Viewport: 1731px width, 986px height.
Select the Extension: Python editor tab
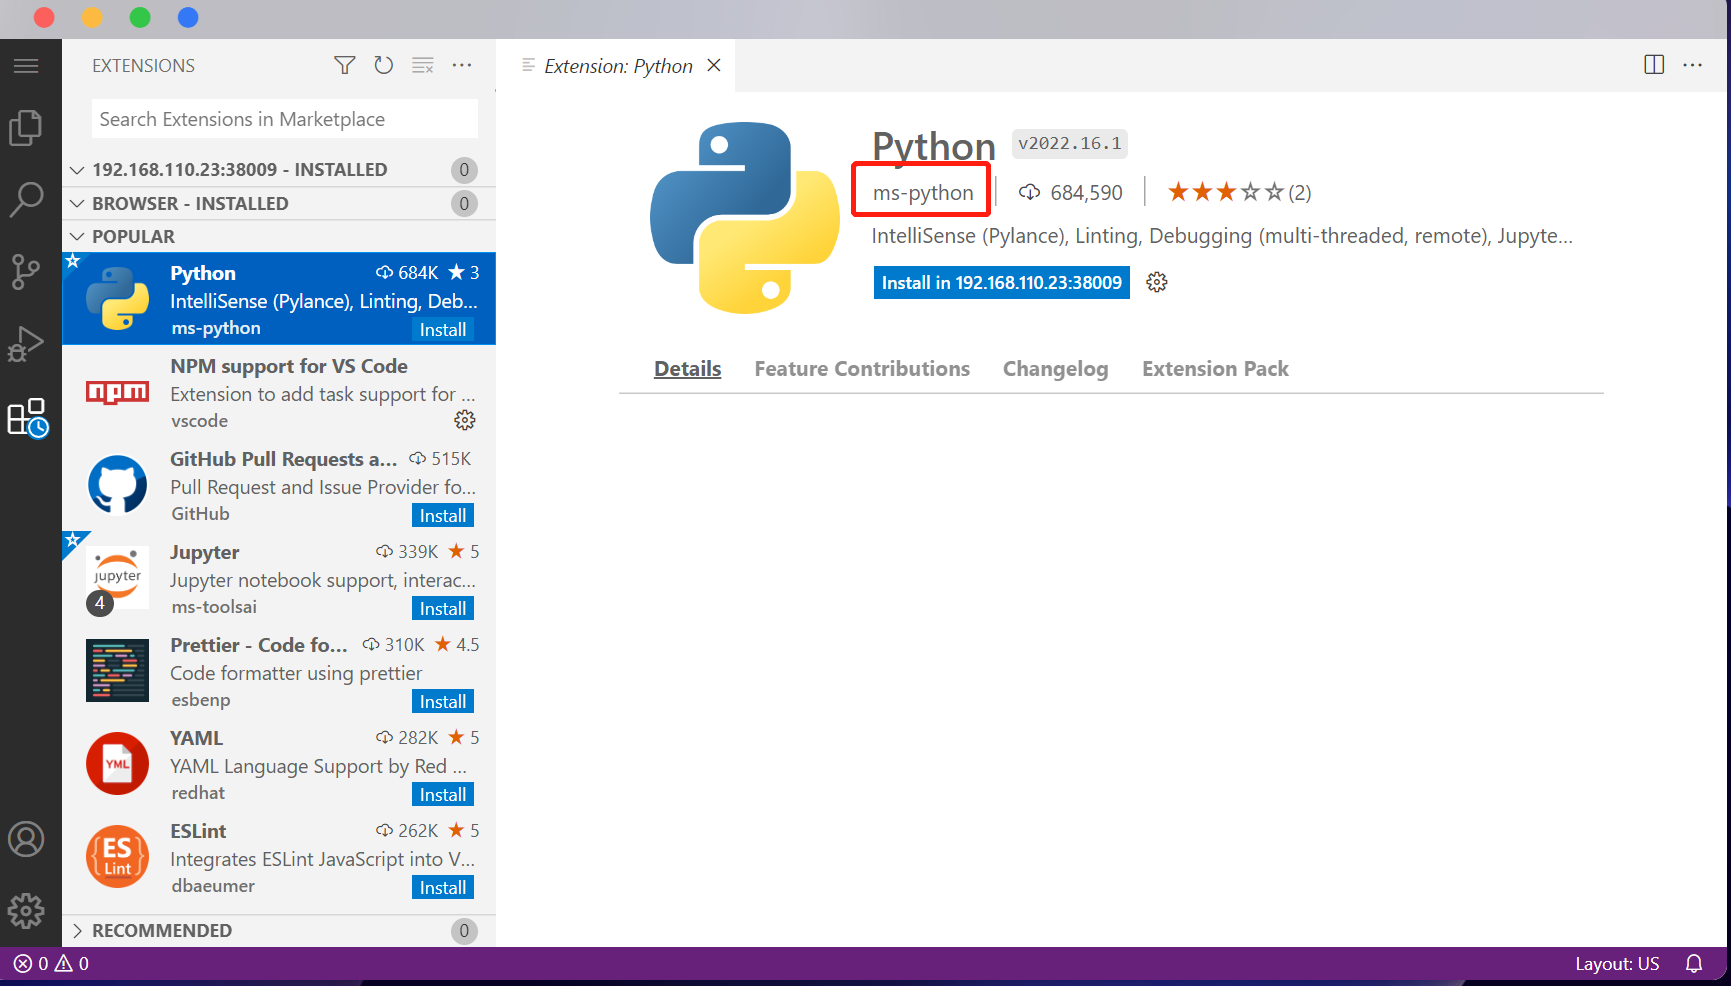tap(618, 66)
